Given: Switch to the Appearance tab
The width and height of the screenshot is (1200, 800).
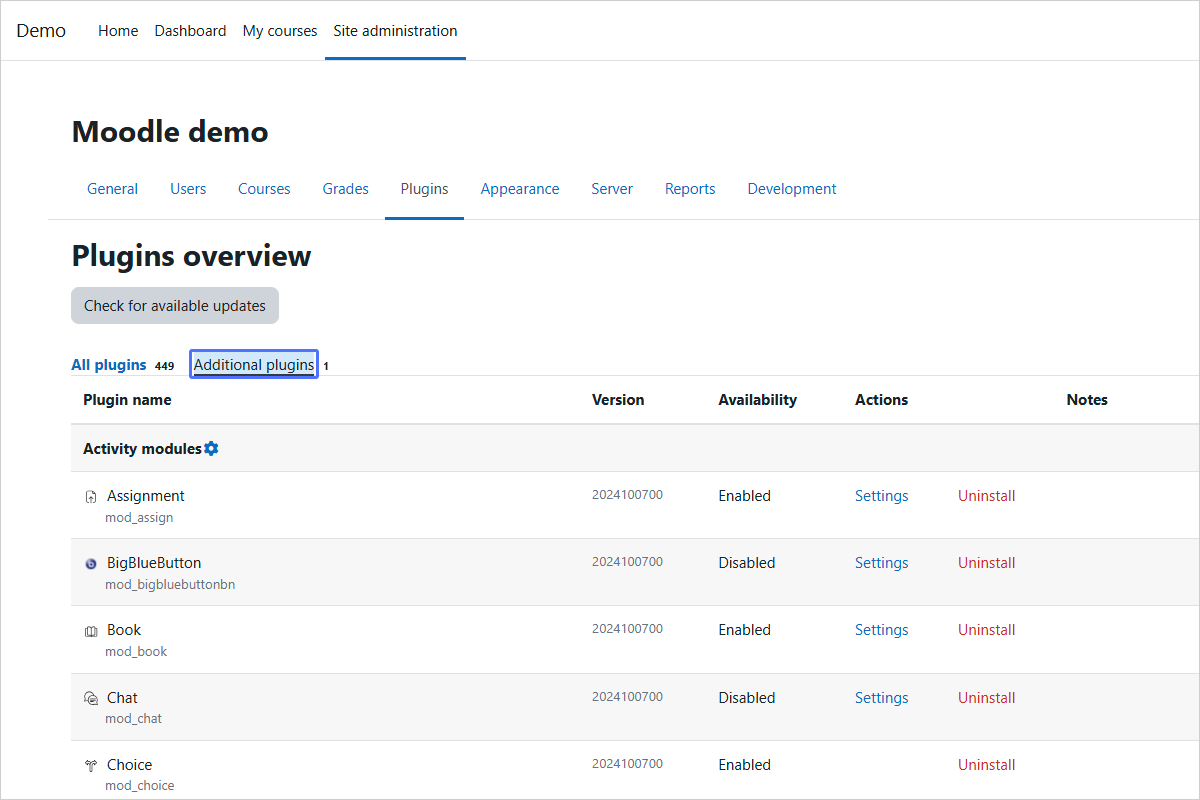Looking at the screenshot, I should (520, 189).
